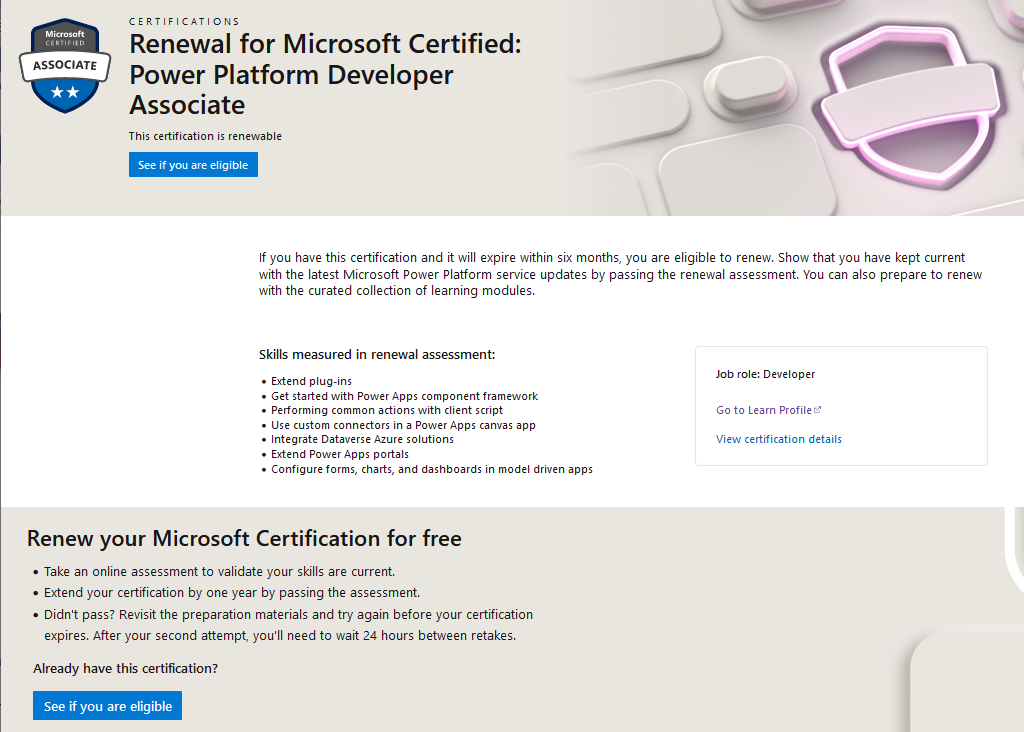Select 'Performing common actions with client script'
This screenshot has height=732, width=1024.
(x=387, y=410)
